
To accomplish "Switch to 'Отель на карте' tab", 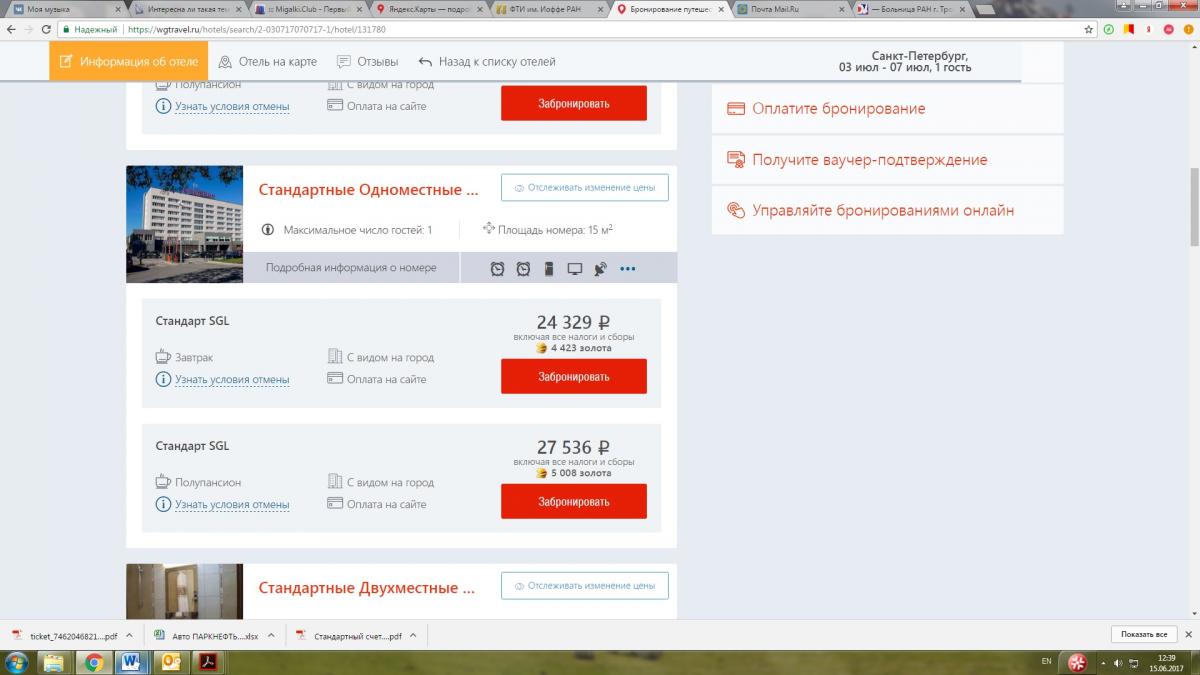I will point(267,61).
